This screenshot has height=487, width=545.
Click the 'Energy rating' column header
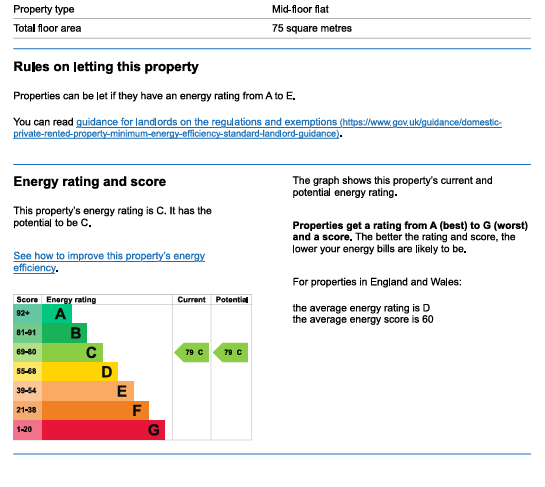71,300
